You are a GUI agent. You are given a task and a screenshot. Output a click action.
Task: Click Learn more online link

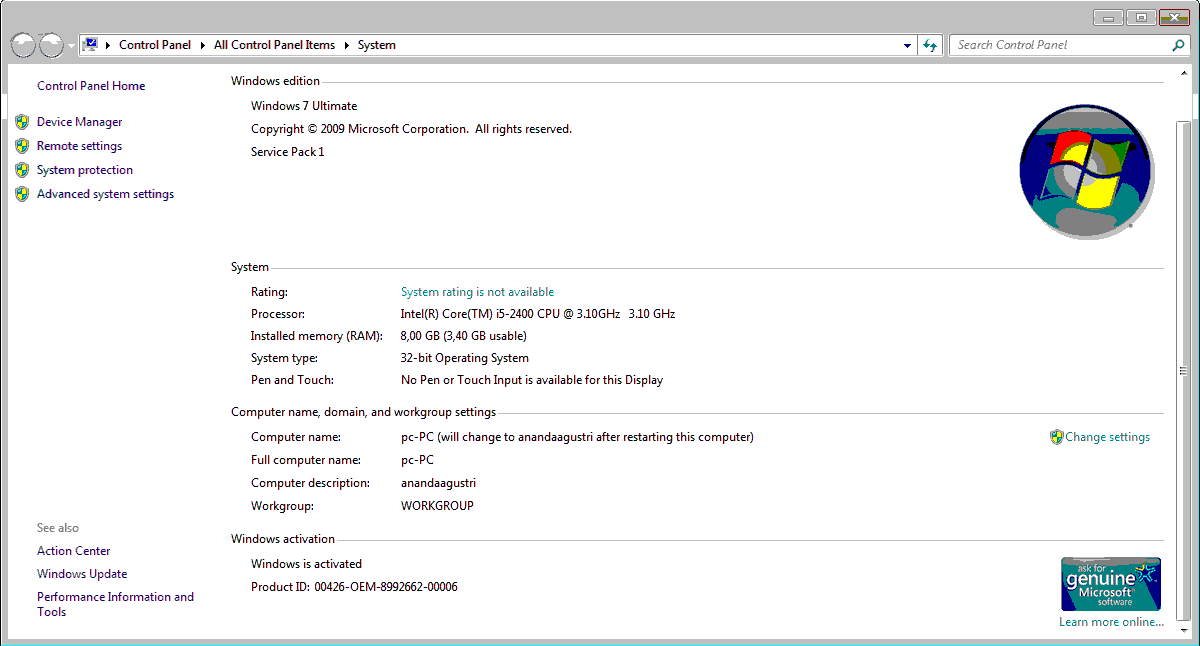1111,622
